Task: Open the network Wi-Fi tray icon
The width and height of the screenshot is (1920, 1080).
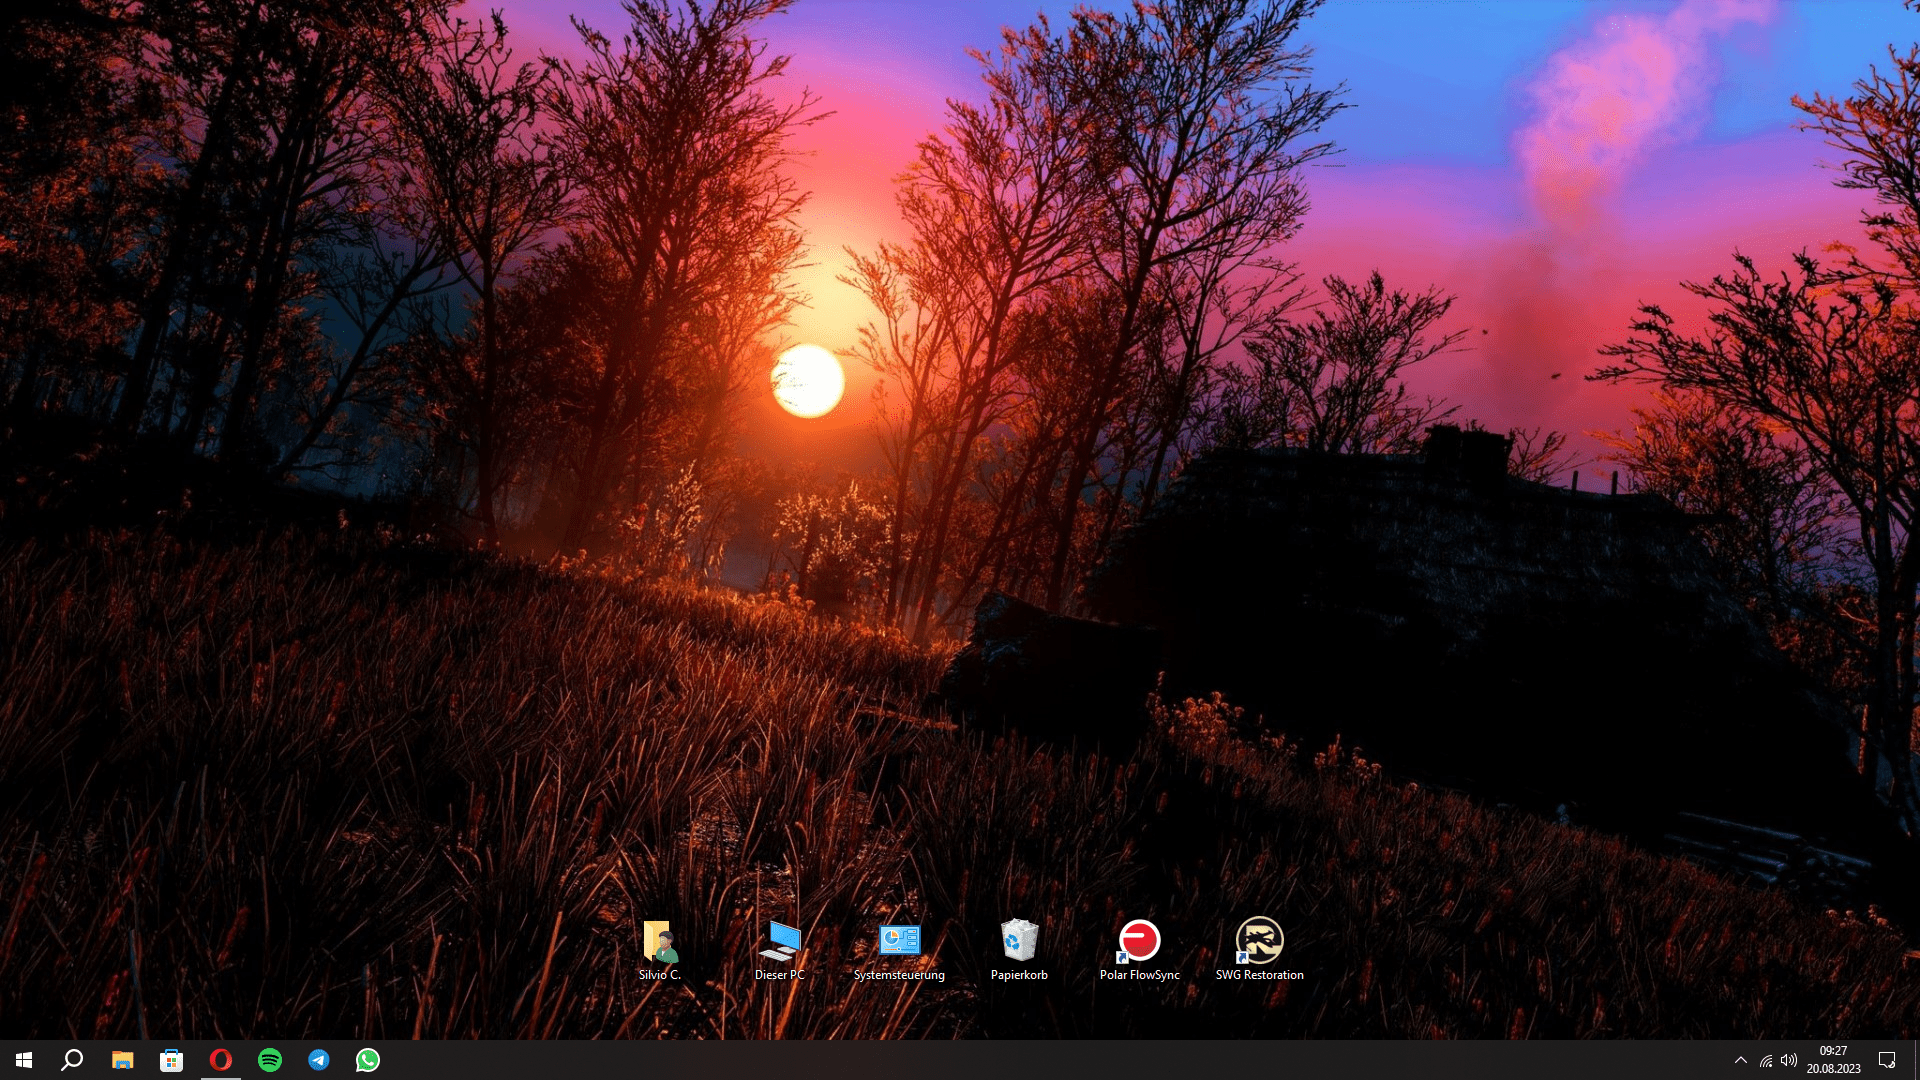Action: [x=1766, y=1060]
